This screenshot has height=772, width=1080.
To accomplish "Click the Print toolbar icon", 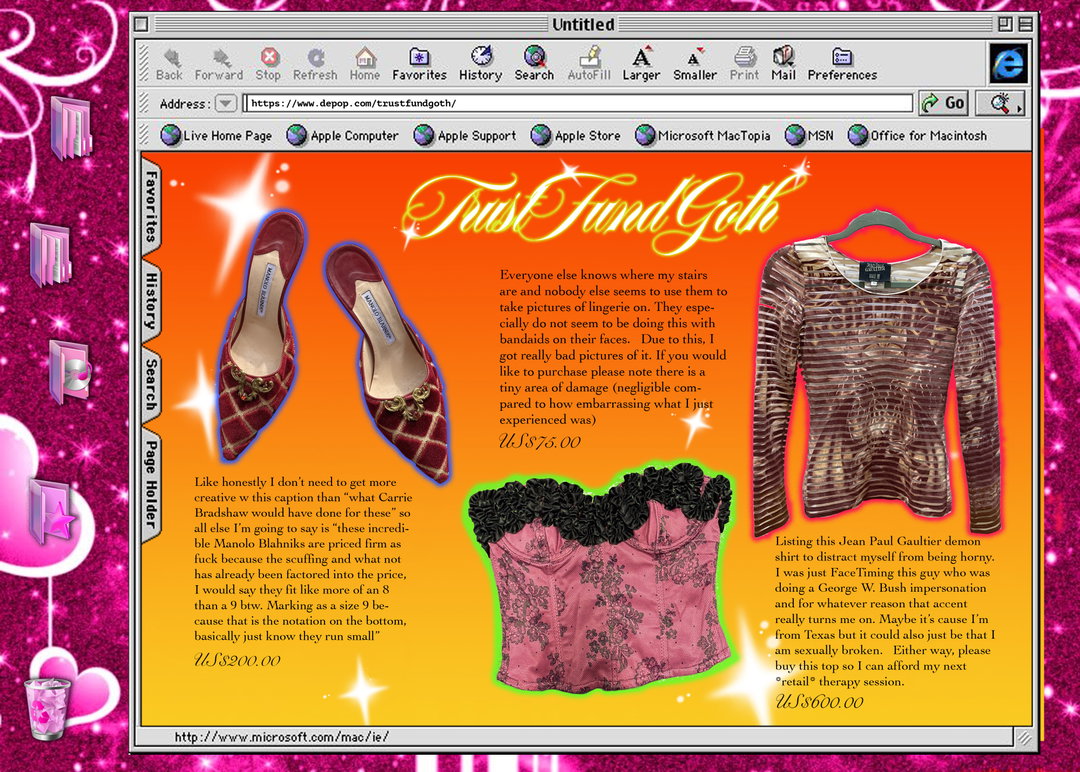I will point(745,63).
